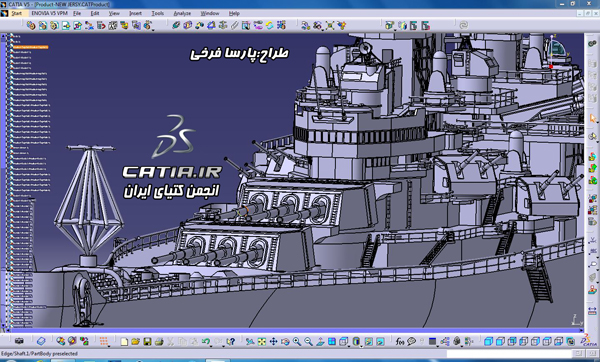Click the Open folder icon
The image size is (600, 362).
135,341
